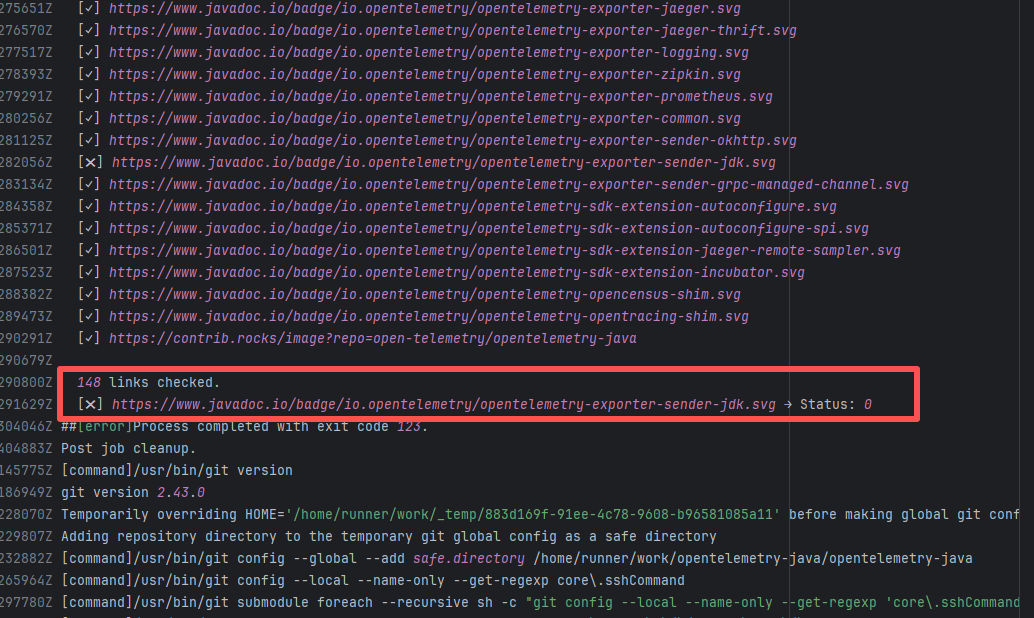Select the check mark next to the sdk-extension-incubator link

pos(89,273)
